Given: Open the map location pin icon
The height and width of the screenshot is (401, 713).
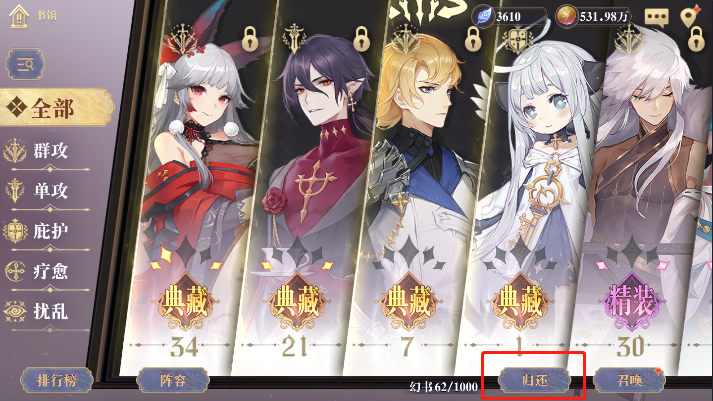Looking at the screenshot, I should pos(690,17).
